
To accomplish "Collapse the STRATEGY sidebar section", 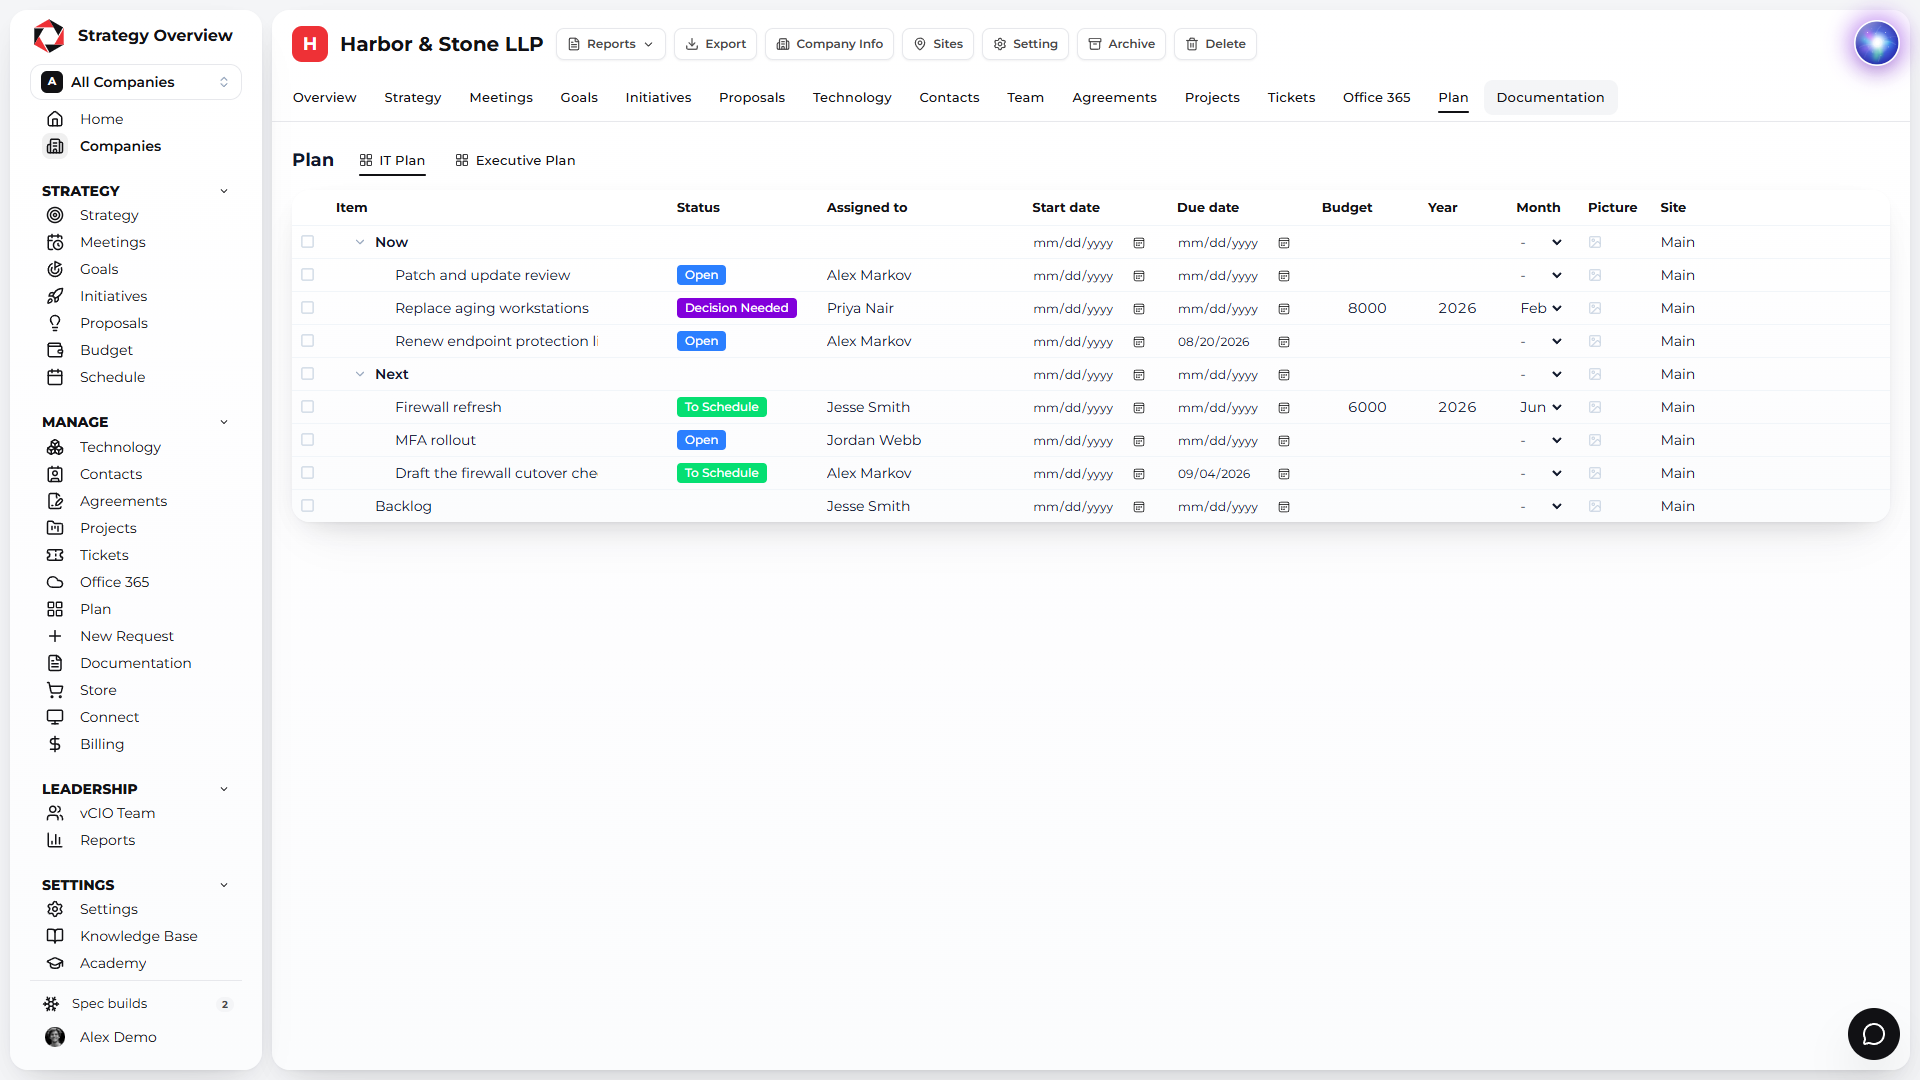I will [x=224, y=191].
